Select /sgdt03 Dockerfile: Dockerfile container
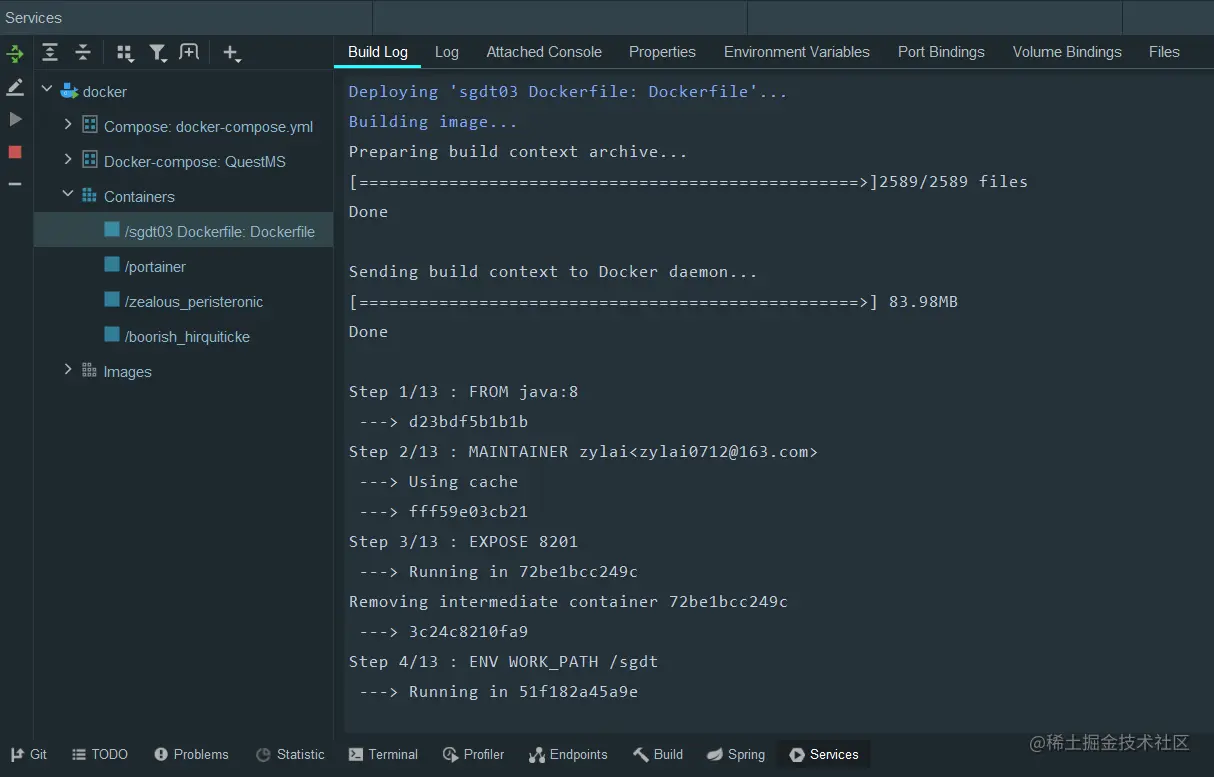Image resolution: width=1214 pixels, height=777 pixels. pos(184,231)
